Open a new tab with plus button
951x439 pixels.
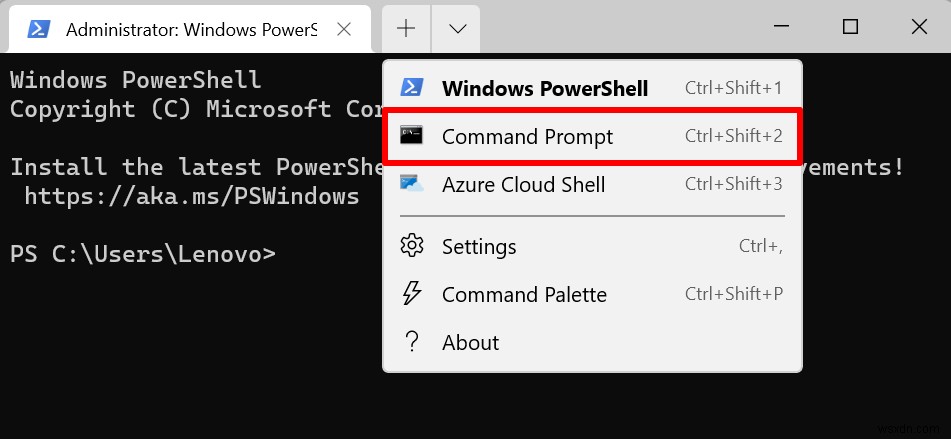[406, 29]
